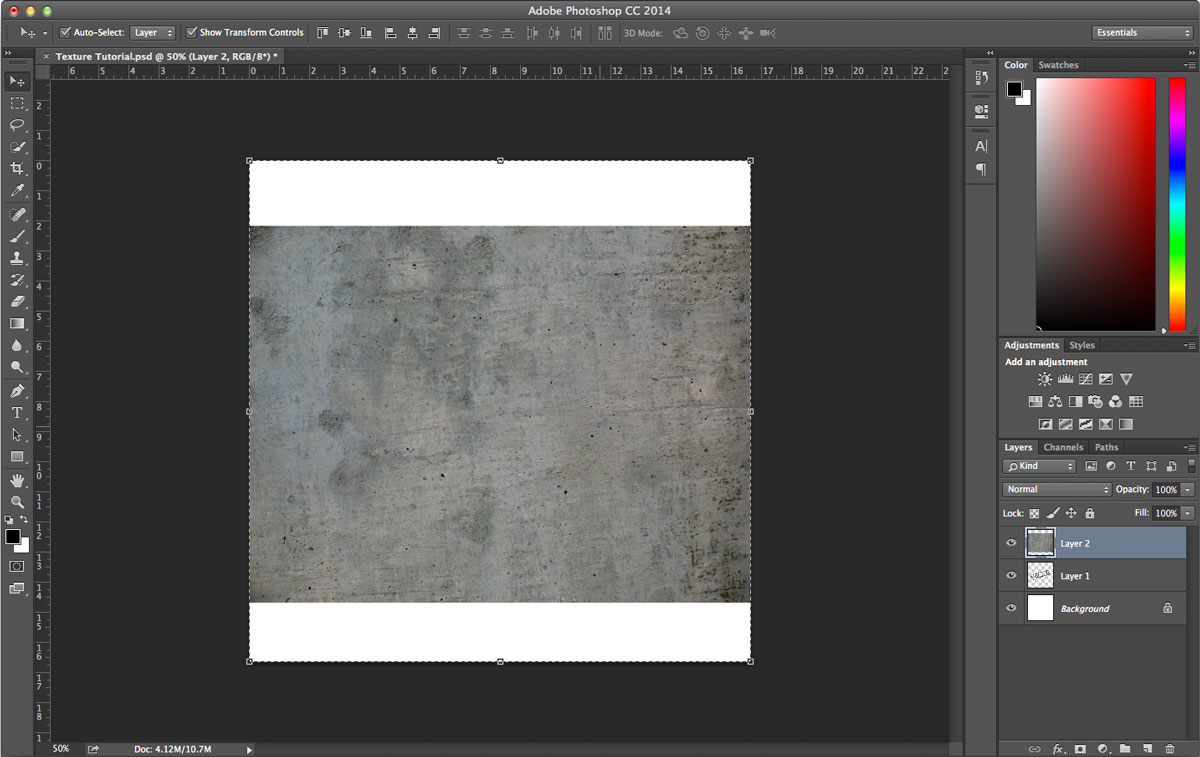
Task: Open the blend mode dropdown set to Normal
Action: tap(1056, 489)
